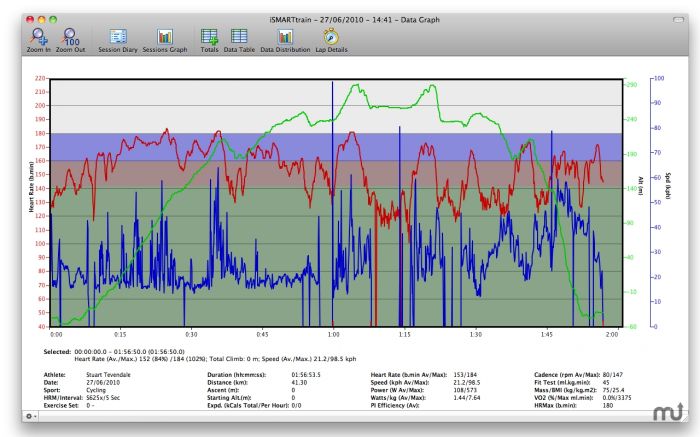Click the 100 speed axis value
Image resolution: width=700 pixels, height=437 pixels.
tap(659, 78)
